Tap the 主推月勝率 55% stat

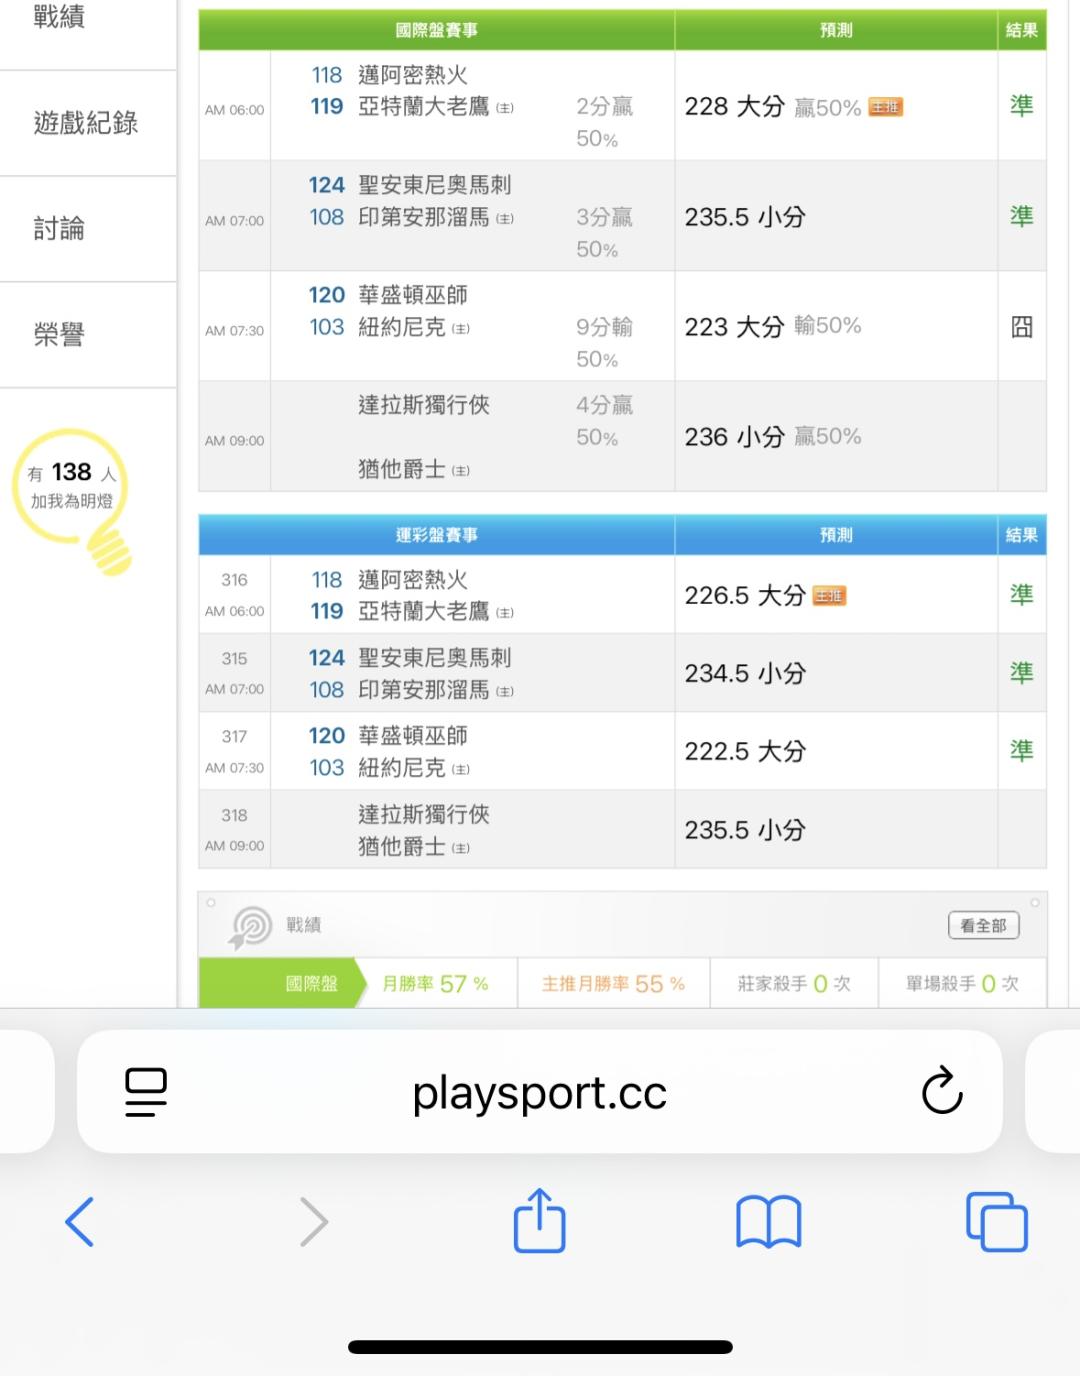(613, 984)
